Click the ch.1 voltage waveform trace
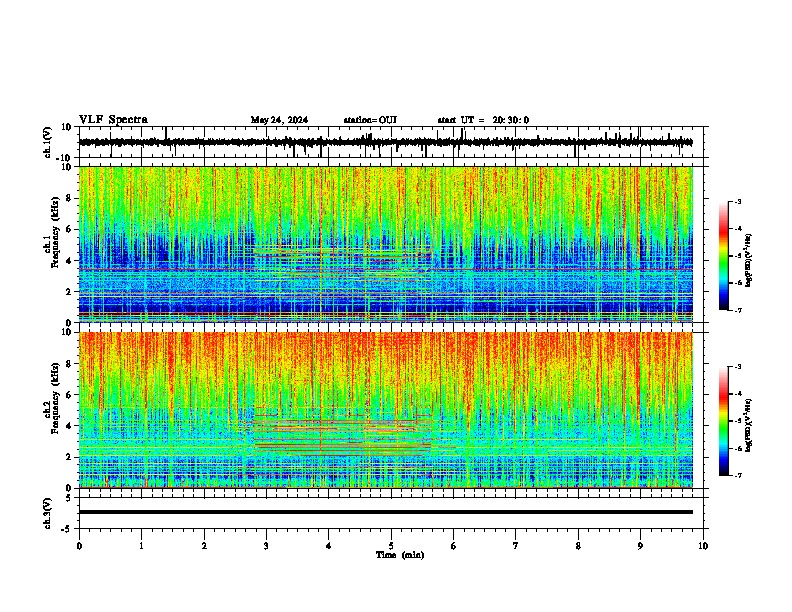 tap(385, 142)
